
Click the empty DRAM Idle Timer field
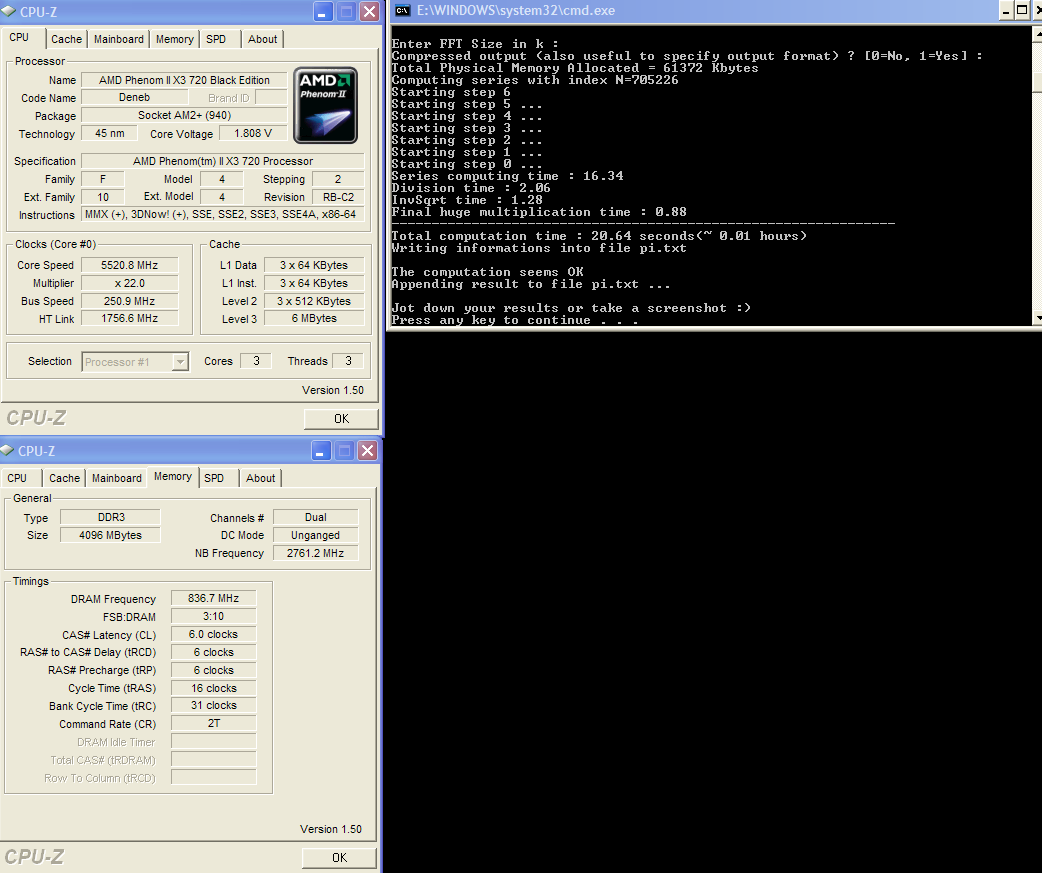click(213, 741)
